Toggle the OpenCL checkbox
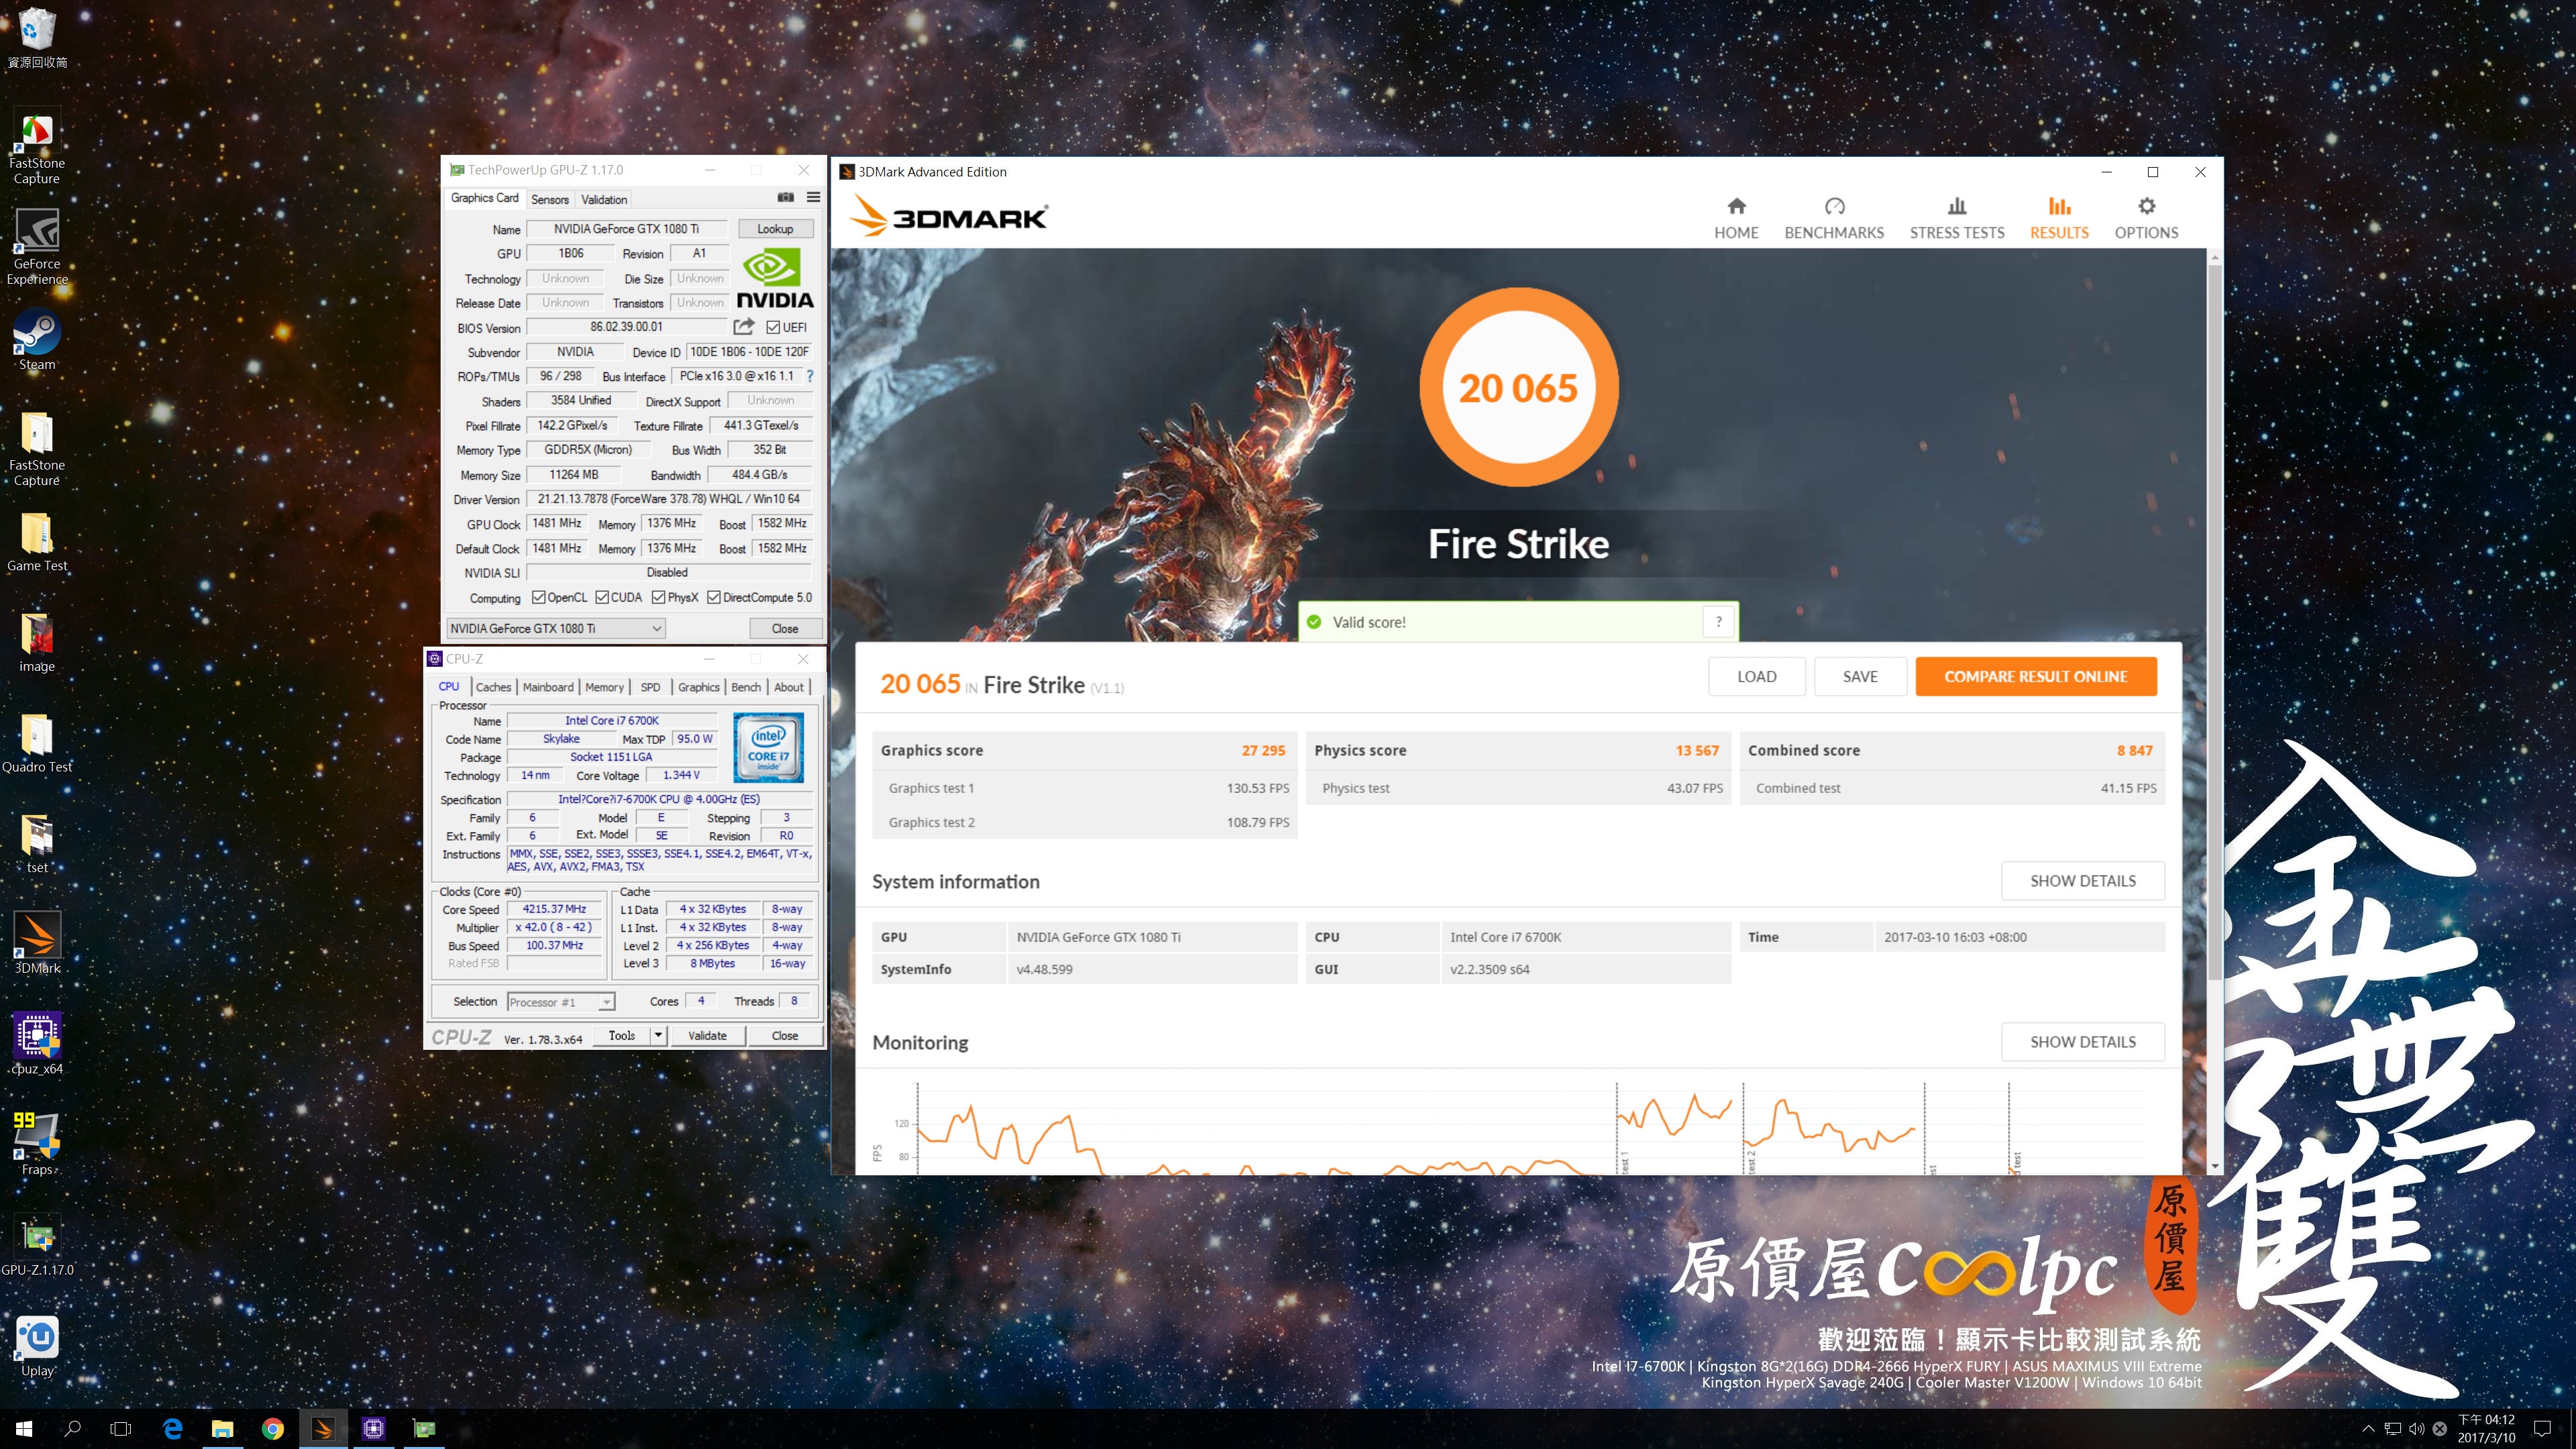Viewport: 2576px width, 1449px height. [x=538, y=597]
